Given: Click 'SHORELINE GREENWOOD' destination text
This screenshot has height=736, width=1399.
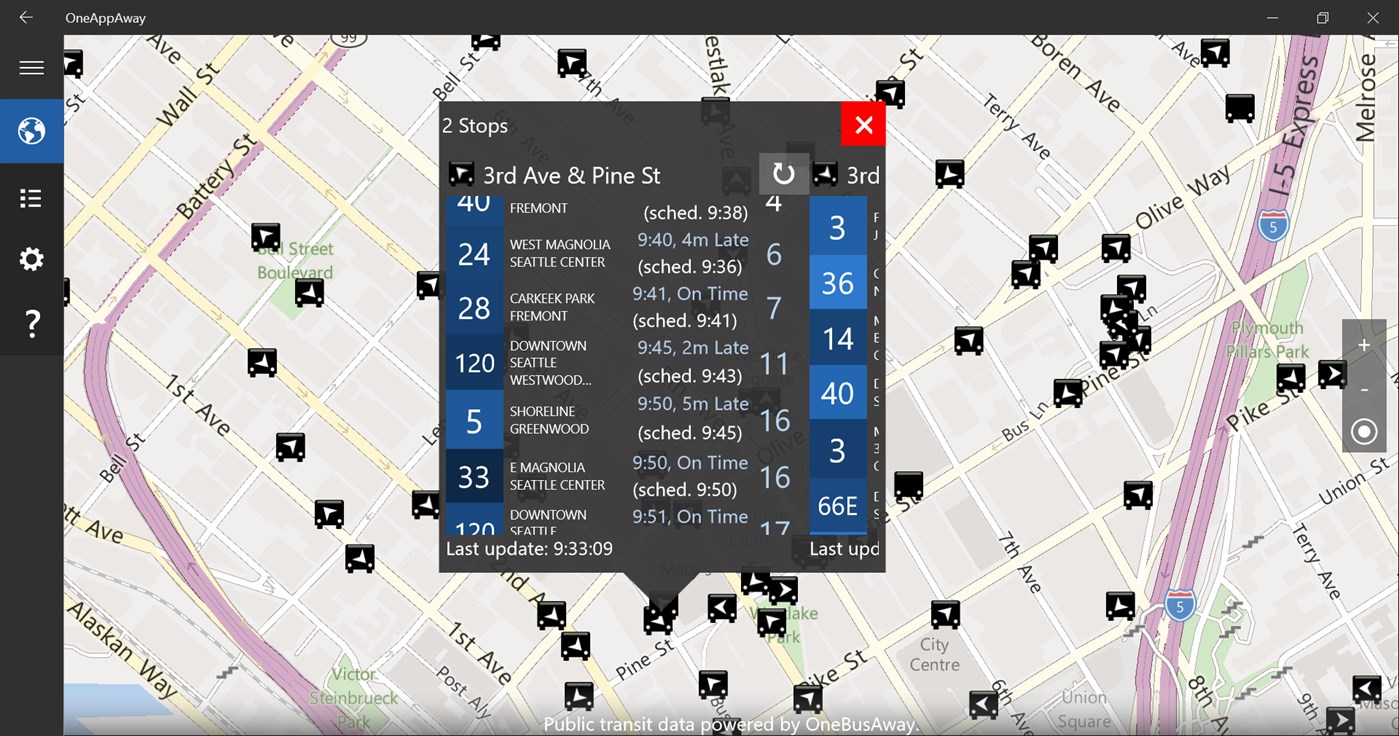Looking at the screenshot, I should (550, 420).
